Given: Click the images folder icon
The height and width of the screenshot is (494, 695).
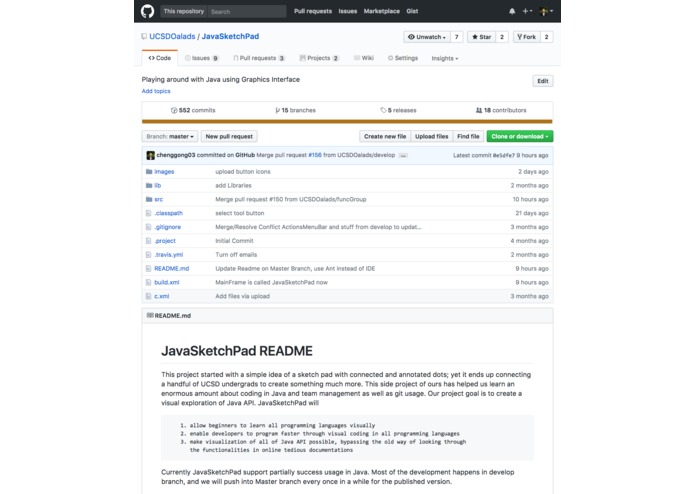Looking at the screenshot, I should [149, 171].
